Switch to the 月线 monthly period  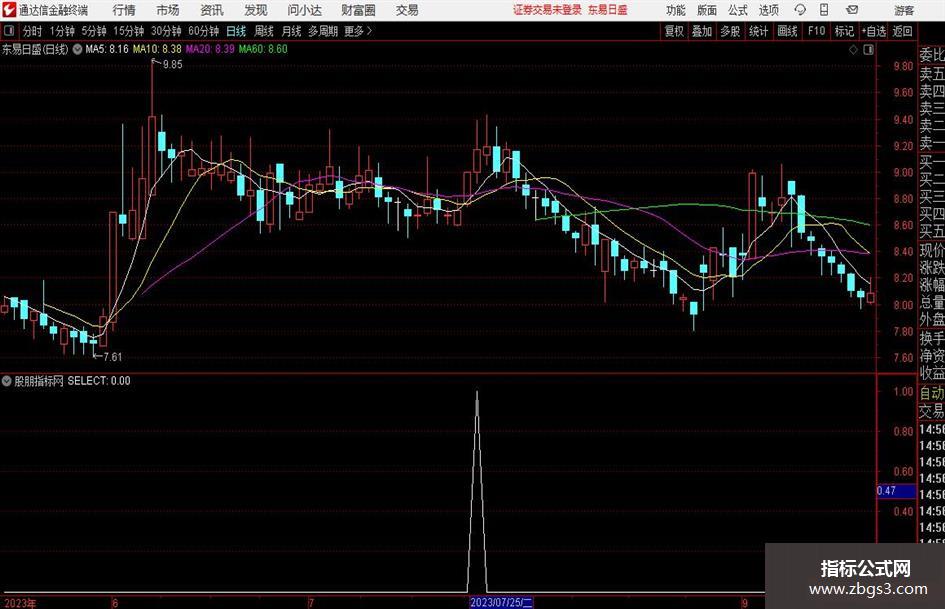tap(292, 31)
